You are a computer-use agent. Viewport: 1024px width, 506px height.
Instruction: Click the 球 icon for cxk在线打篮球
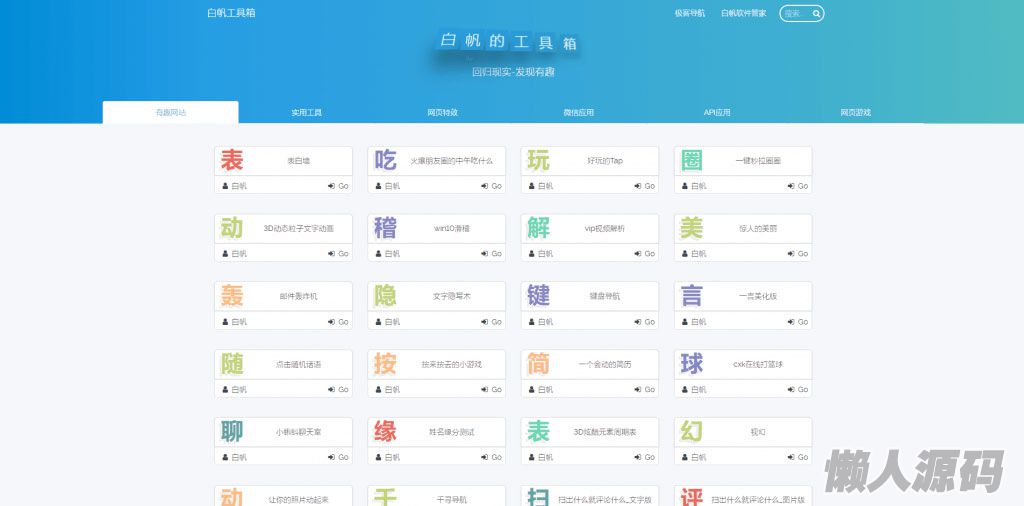[x=691, y=364]
